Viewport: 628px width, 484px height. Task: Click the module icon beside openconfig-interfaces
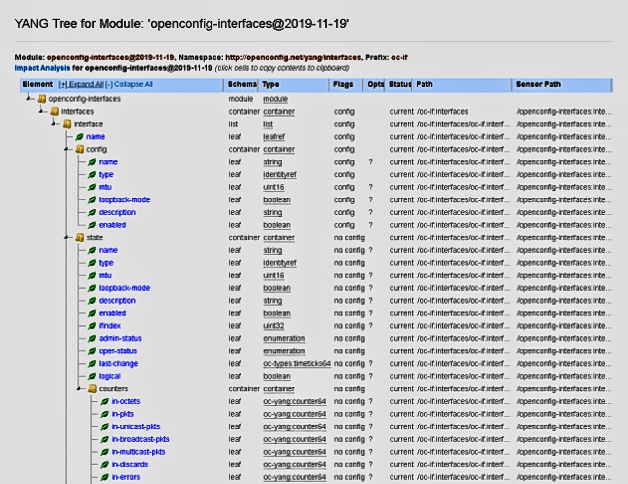point(41,99)
